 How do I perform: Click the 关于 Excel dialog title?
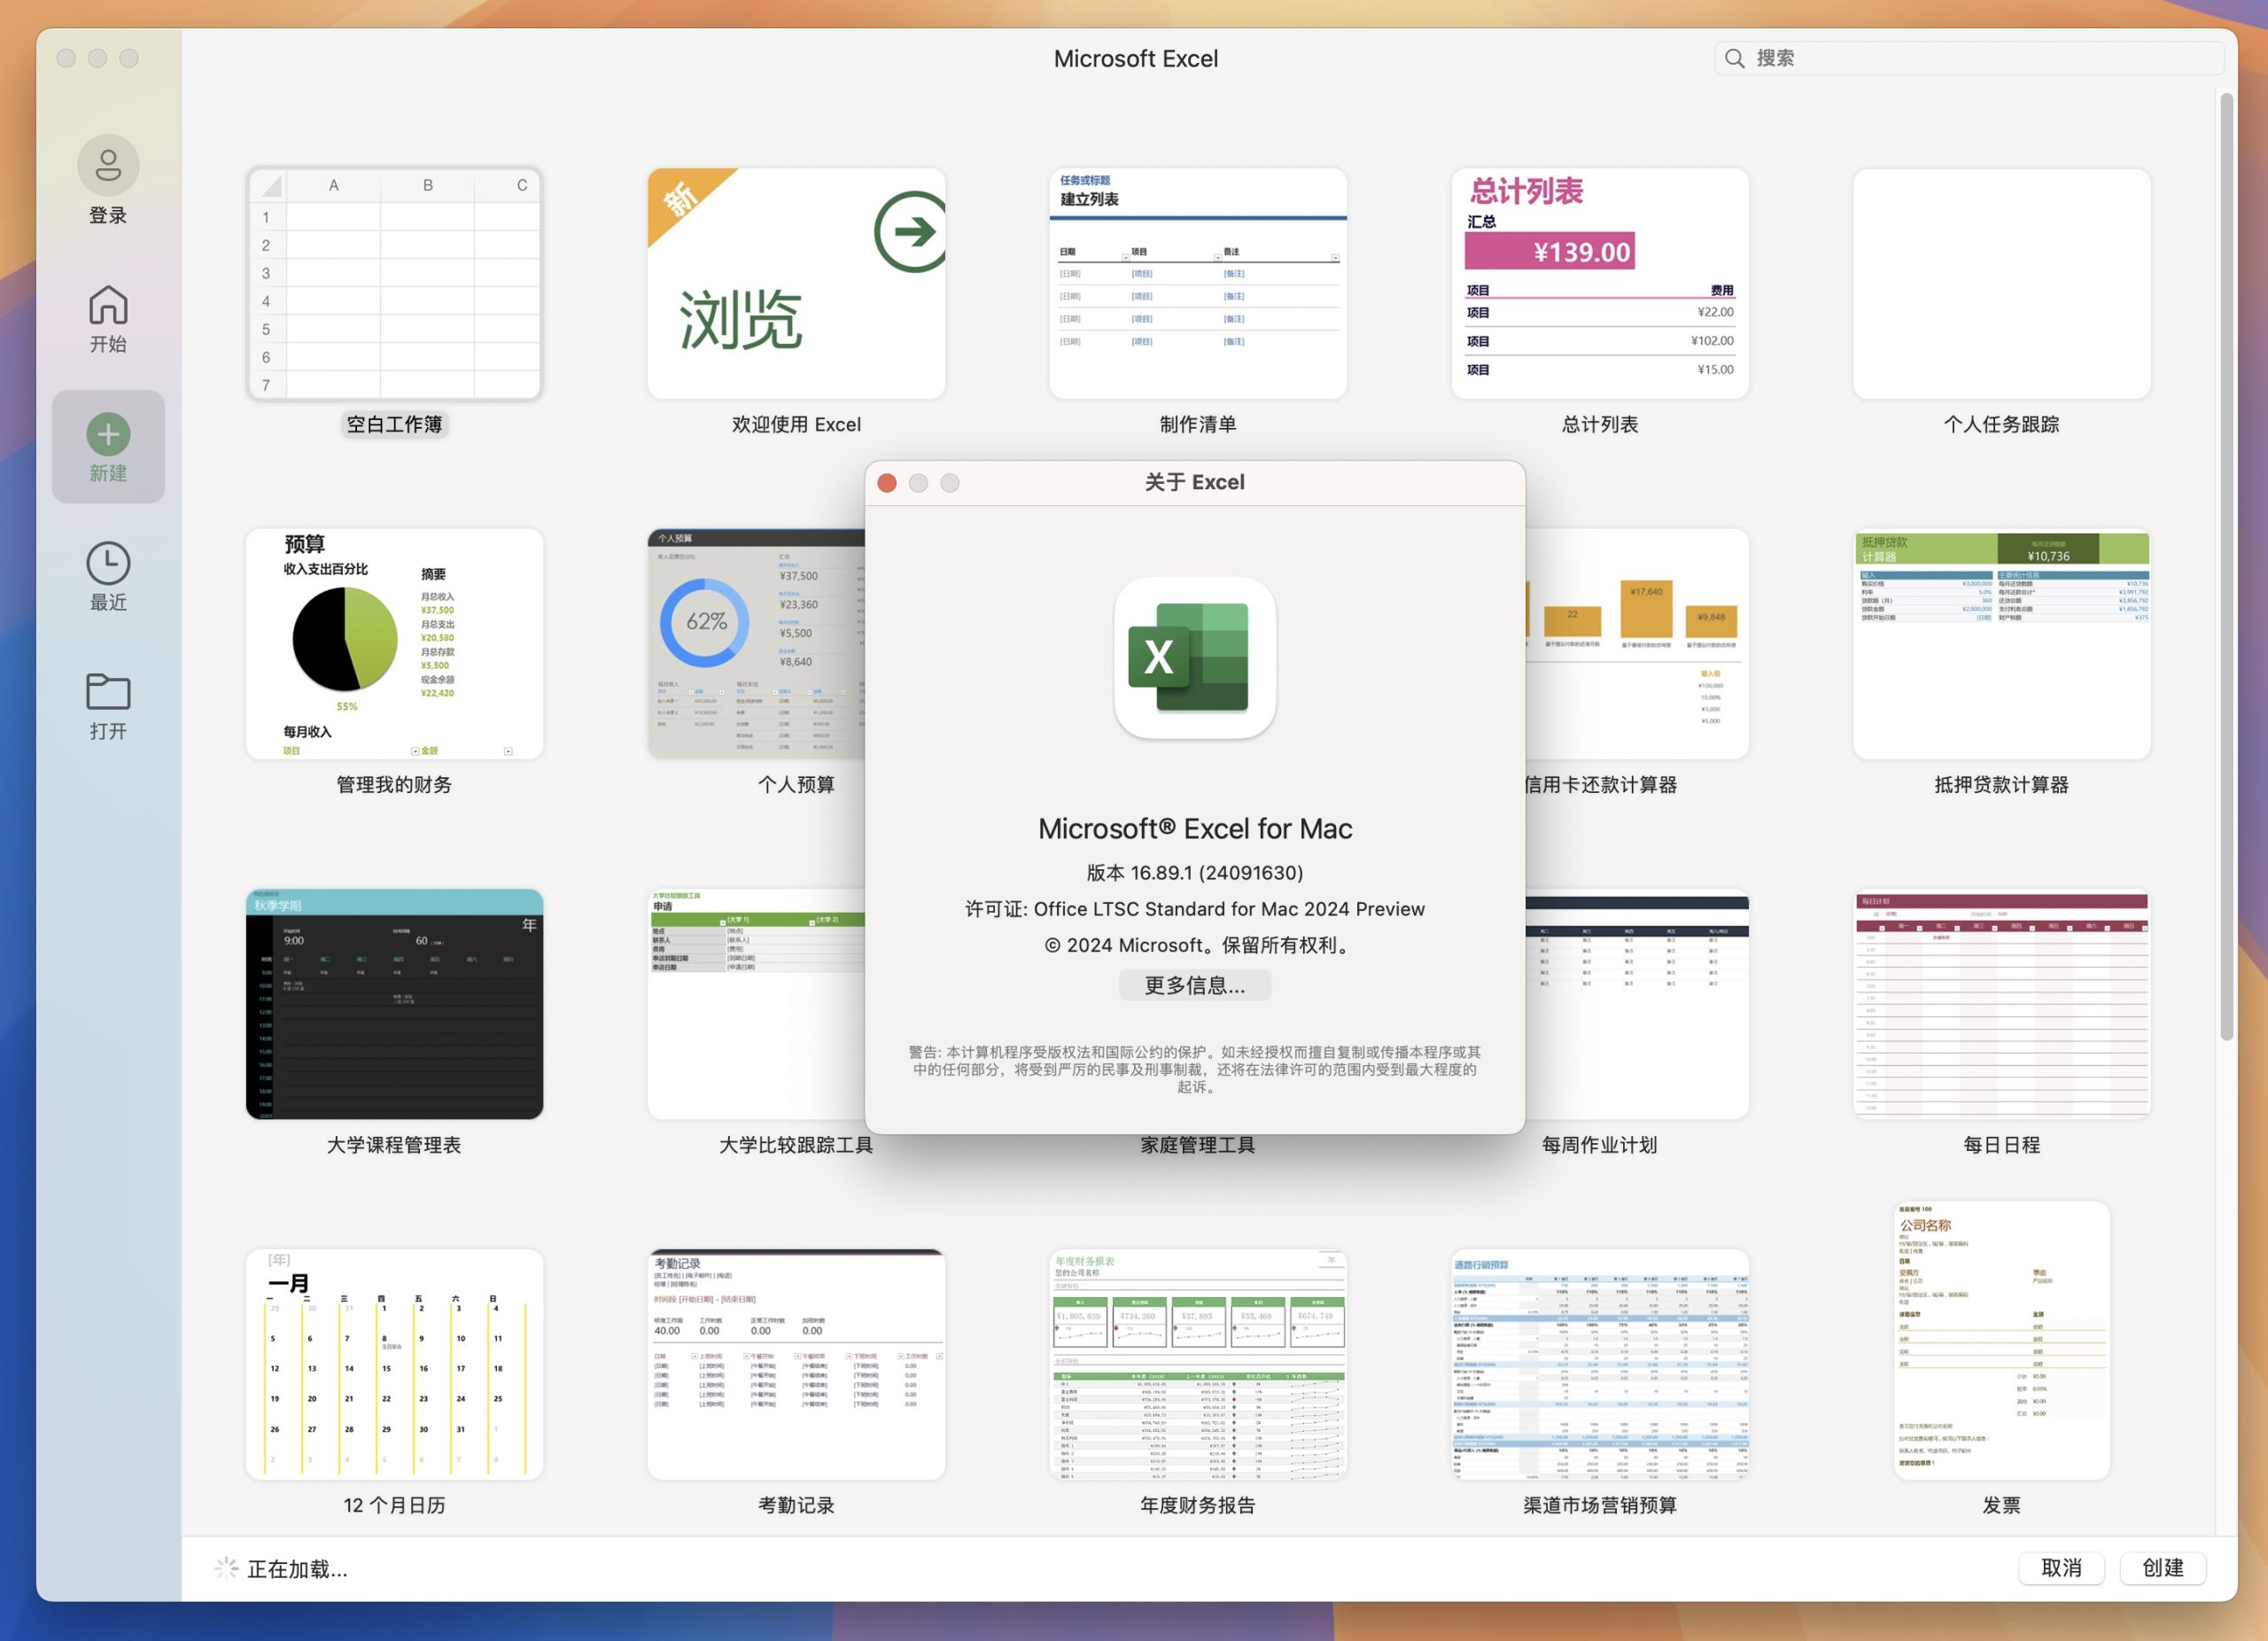pos(1195,482)
